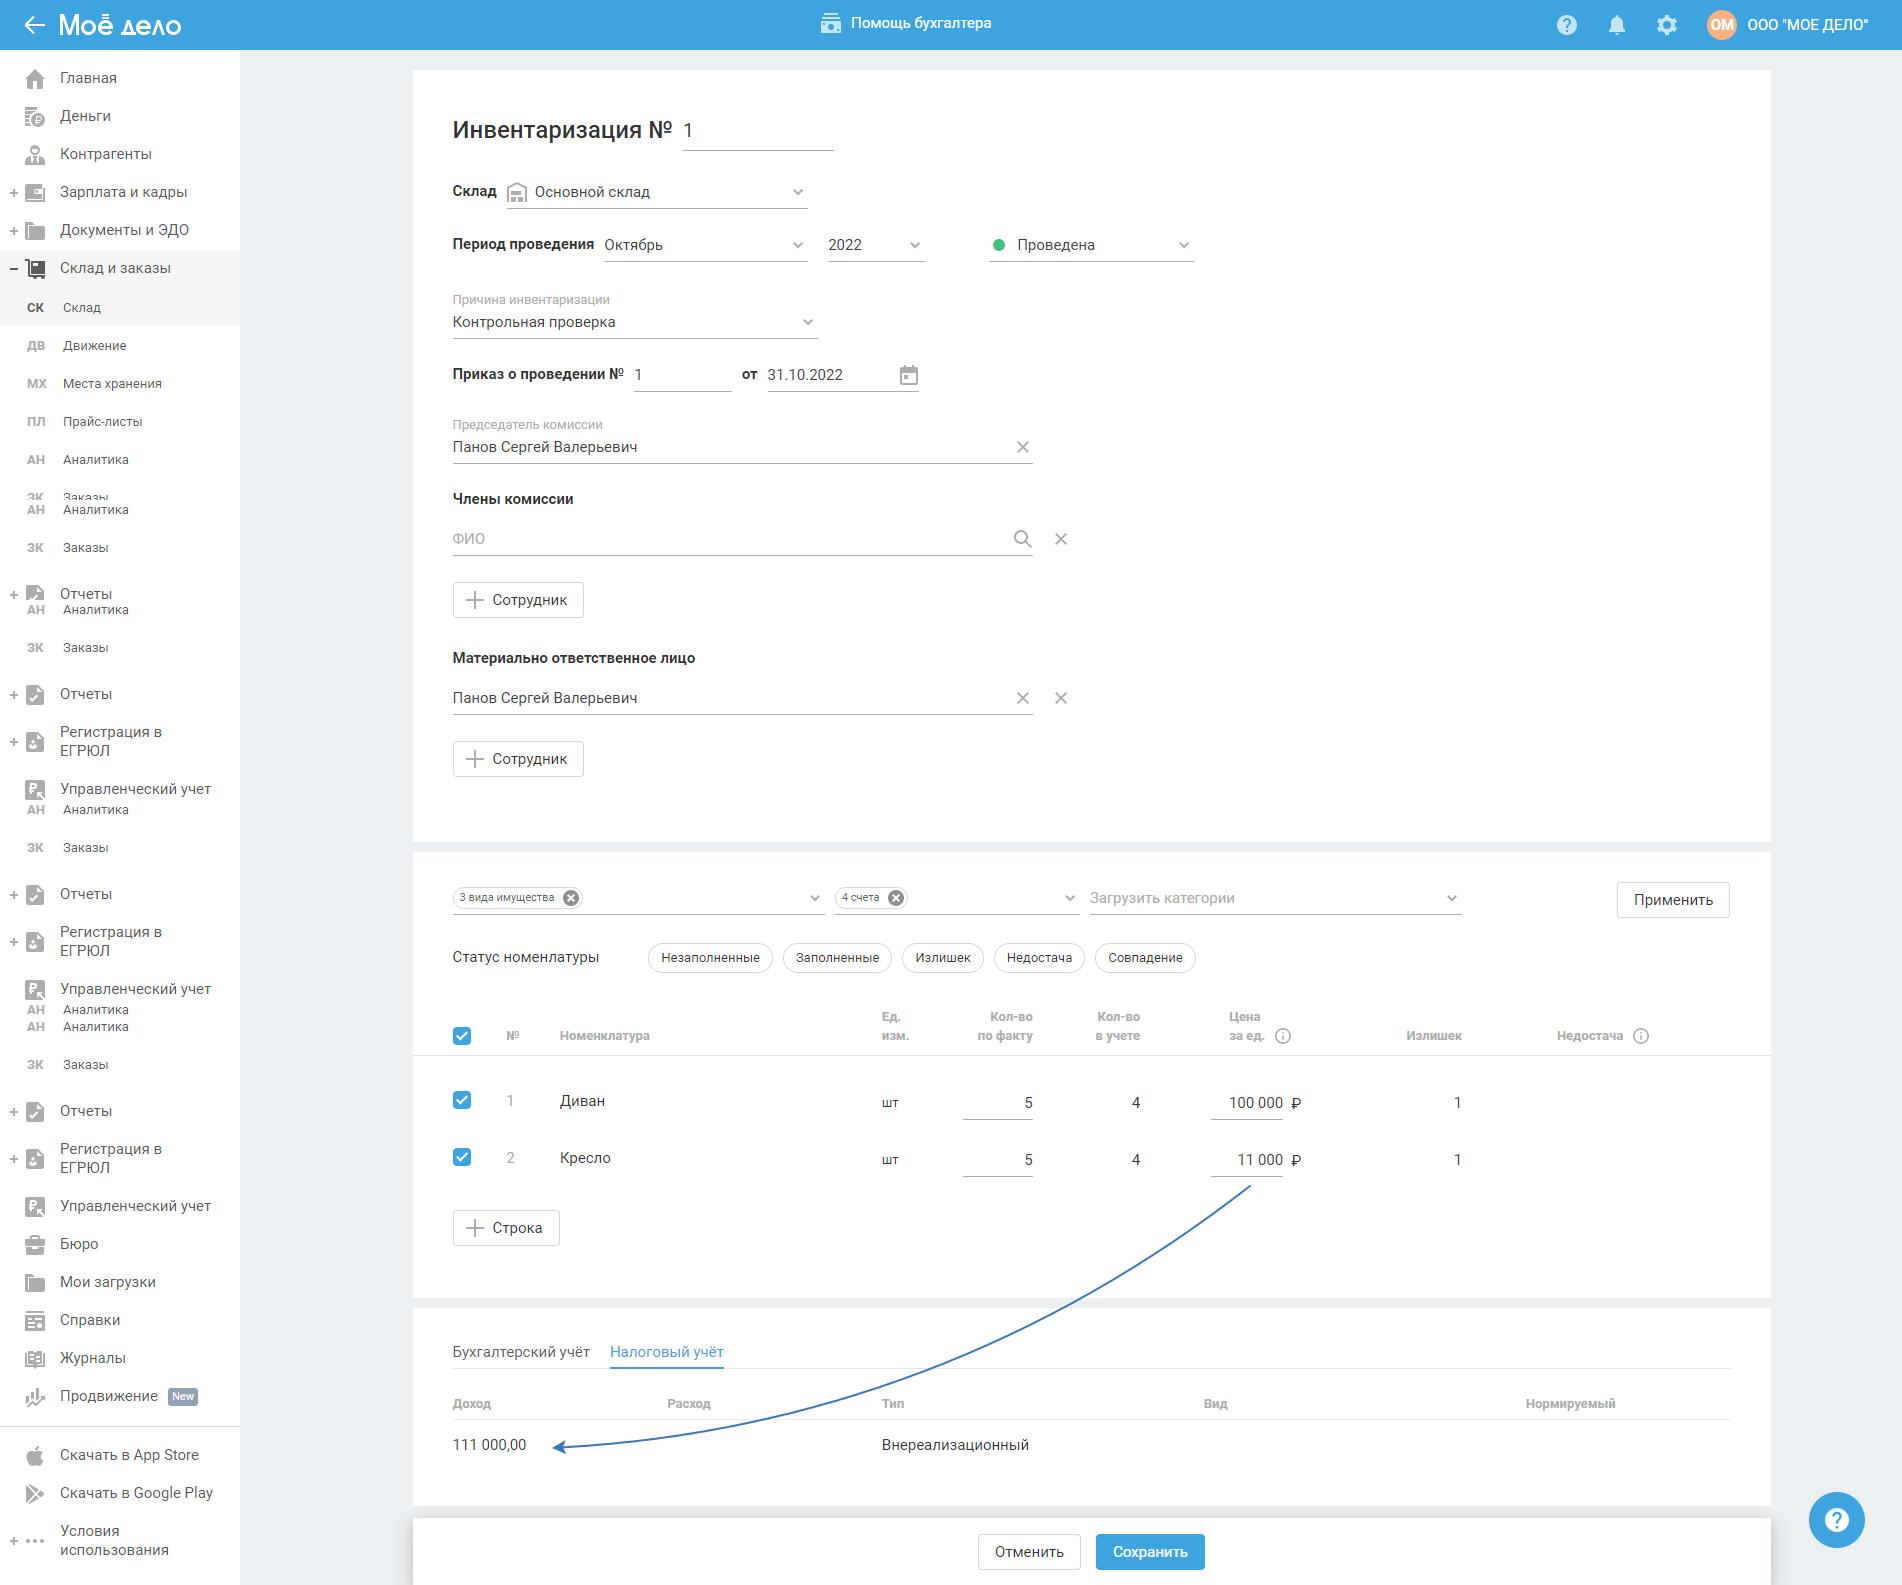Click search icon in commission members field
This screenshot has height=1585, width=1902.
[x=1021, y=539]
